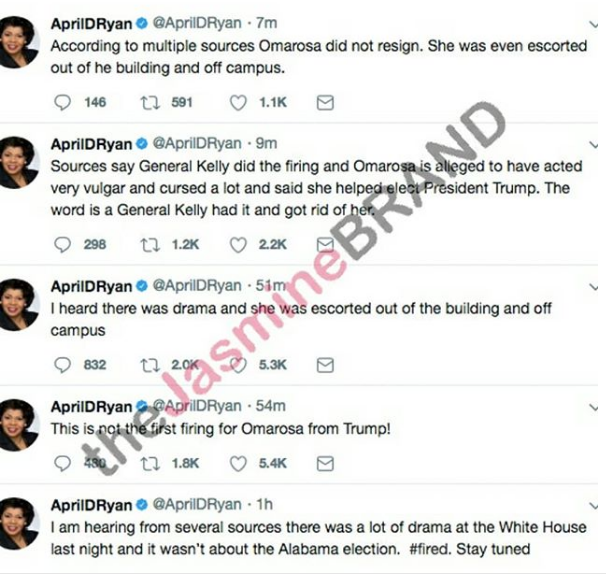Retweet the 7m tweet with 591 retweets
The width and height of the screenshot is (606, 574).
[150, 103]
